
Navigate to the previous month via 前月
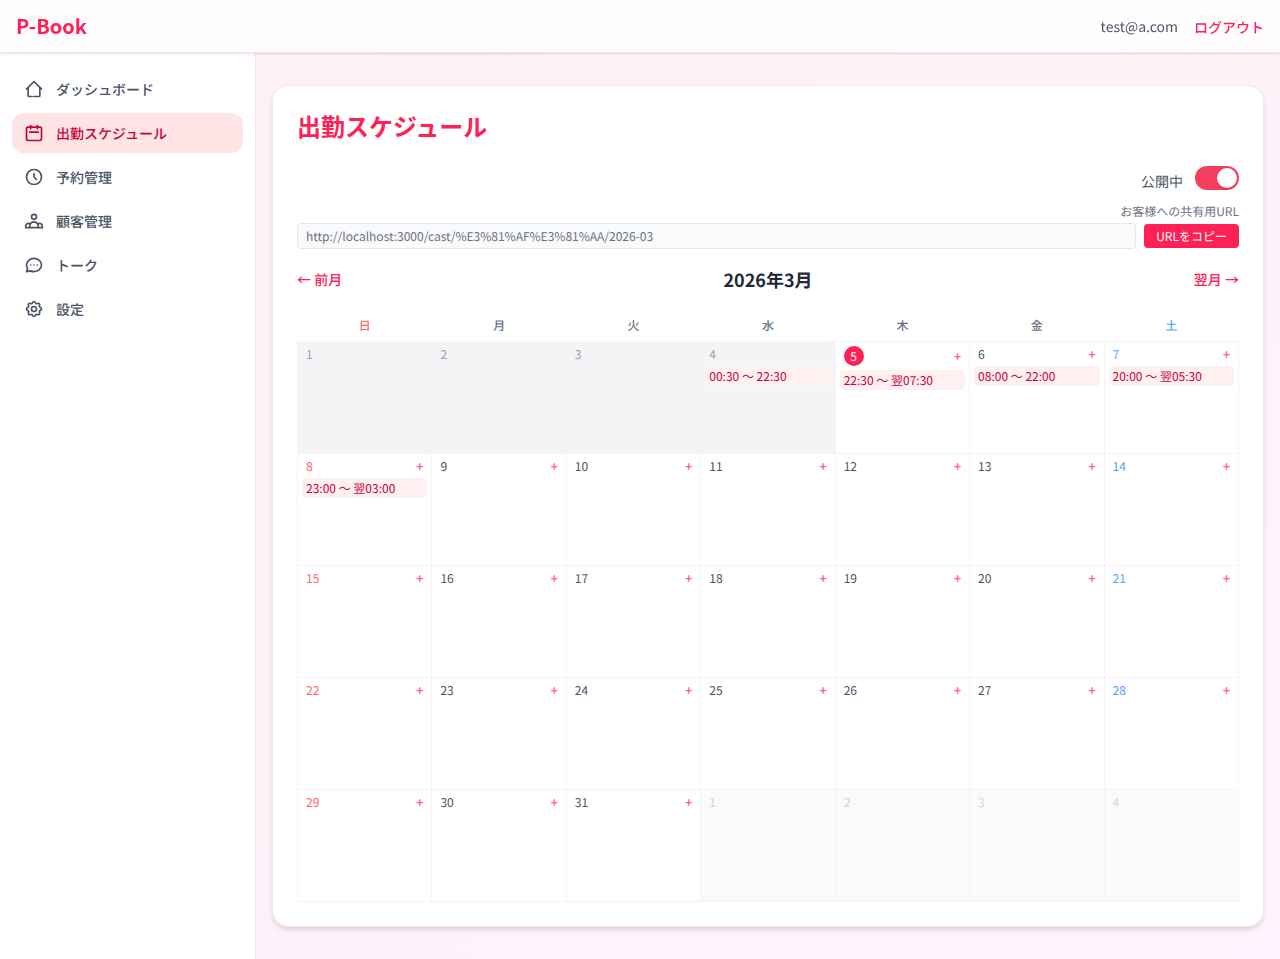[319, 280]
